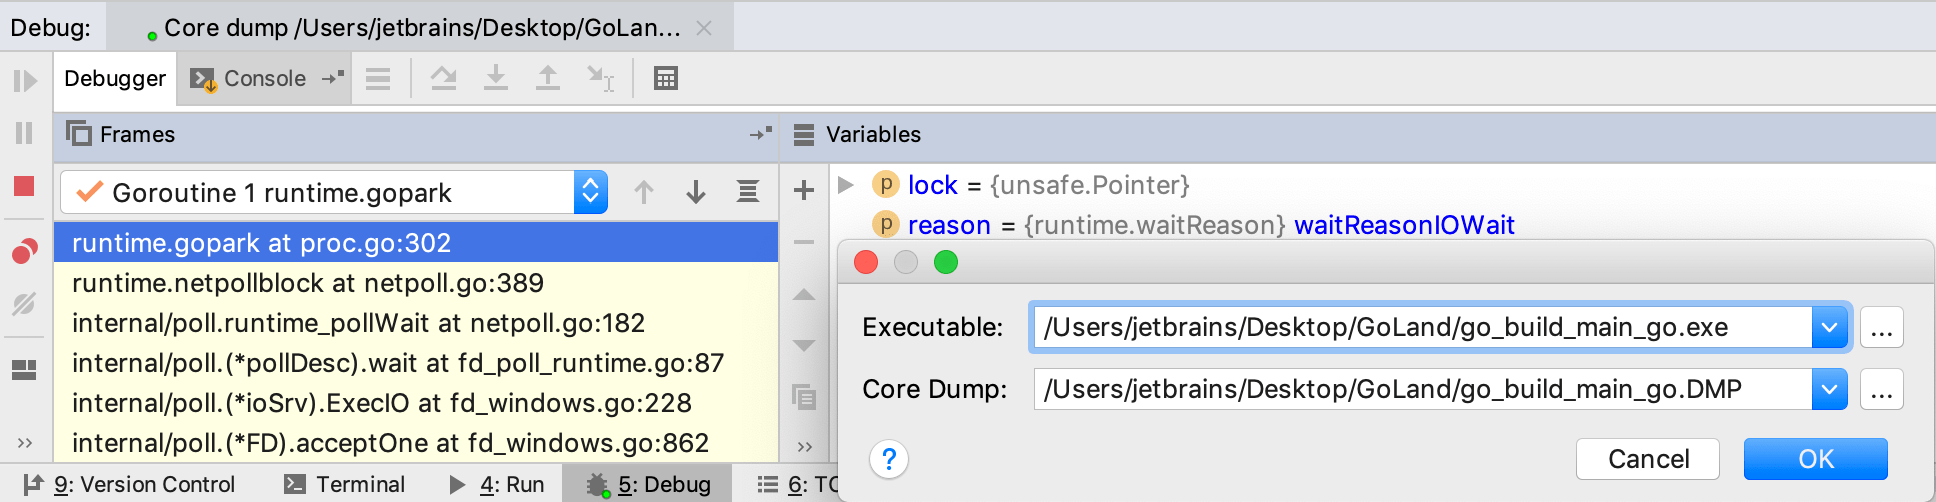
Task: Click the OK button
Action: [1815, 459]
